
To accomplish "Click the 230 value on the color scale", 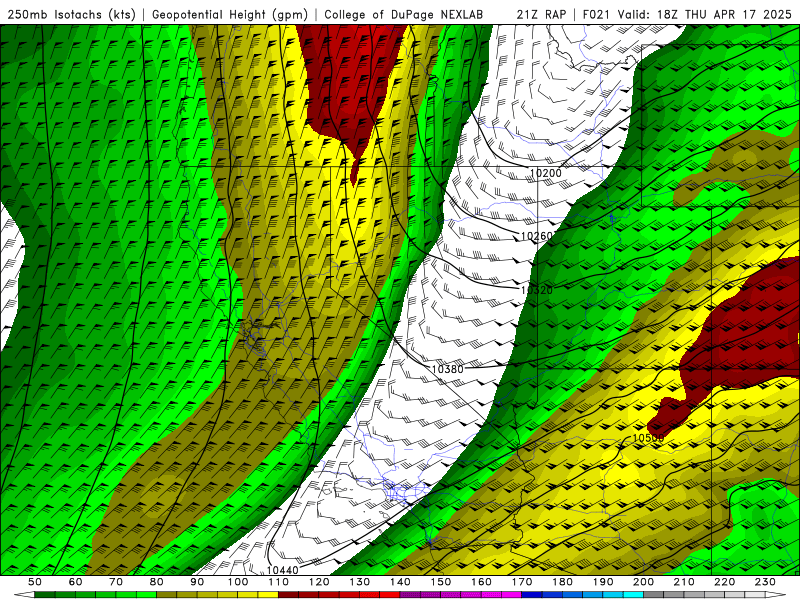I will point(765,582).
